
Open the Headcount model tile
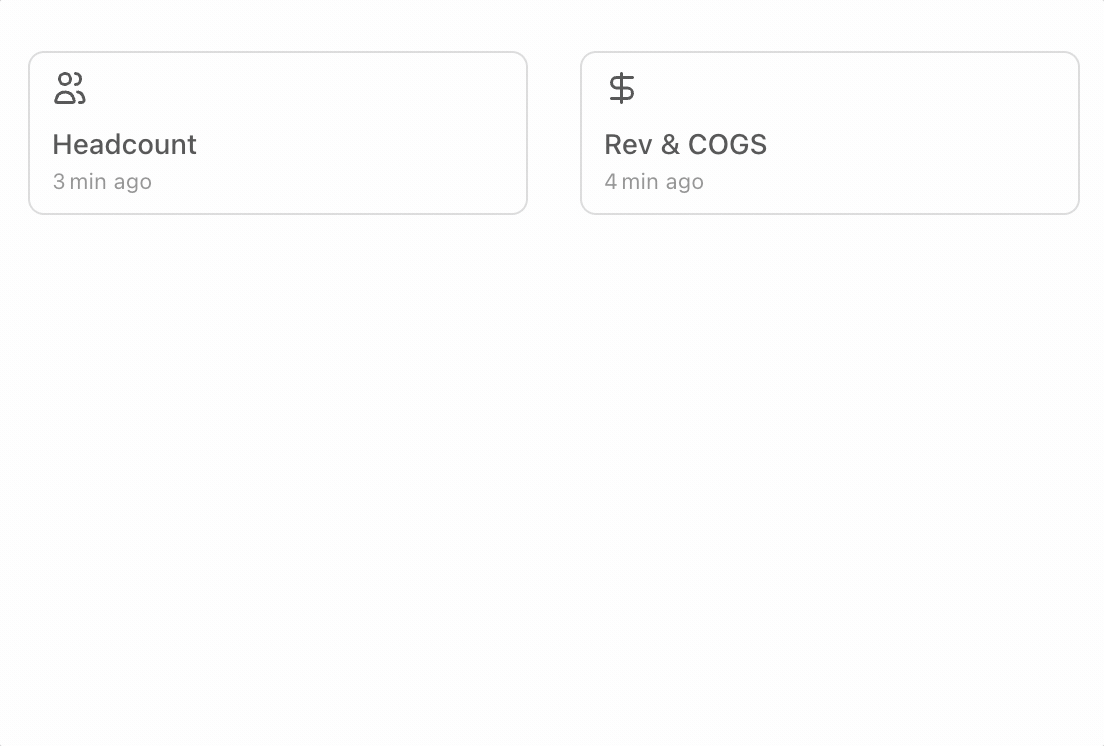[278, 133]
